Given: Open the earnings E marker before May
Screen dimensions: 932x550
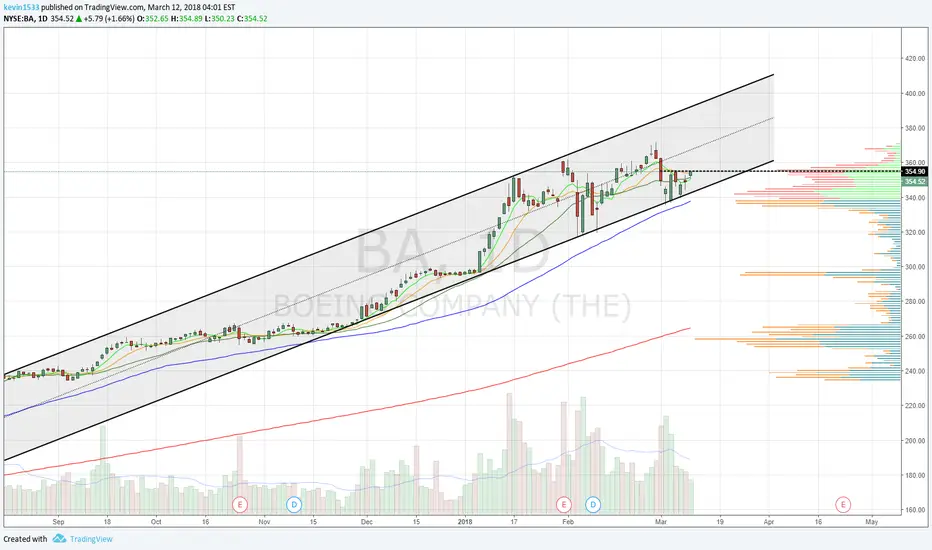Looking at the screenshot, I should pyautogui.click(x=843, y=505).
